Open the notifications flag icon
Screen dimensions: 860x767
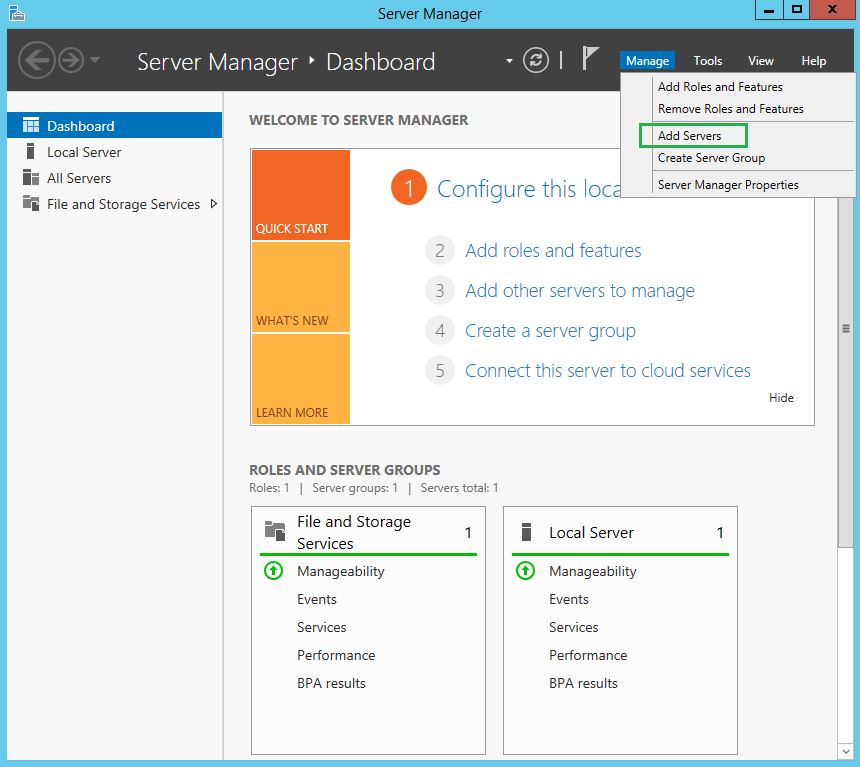591,60
